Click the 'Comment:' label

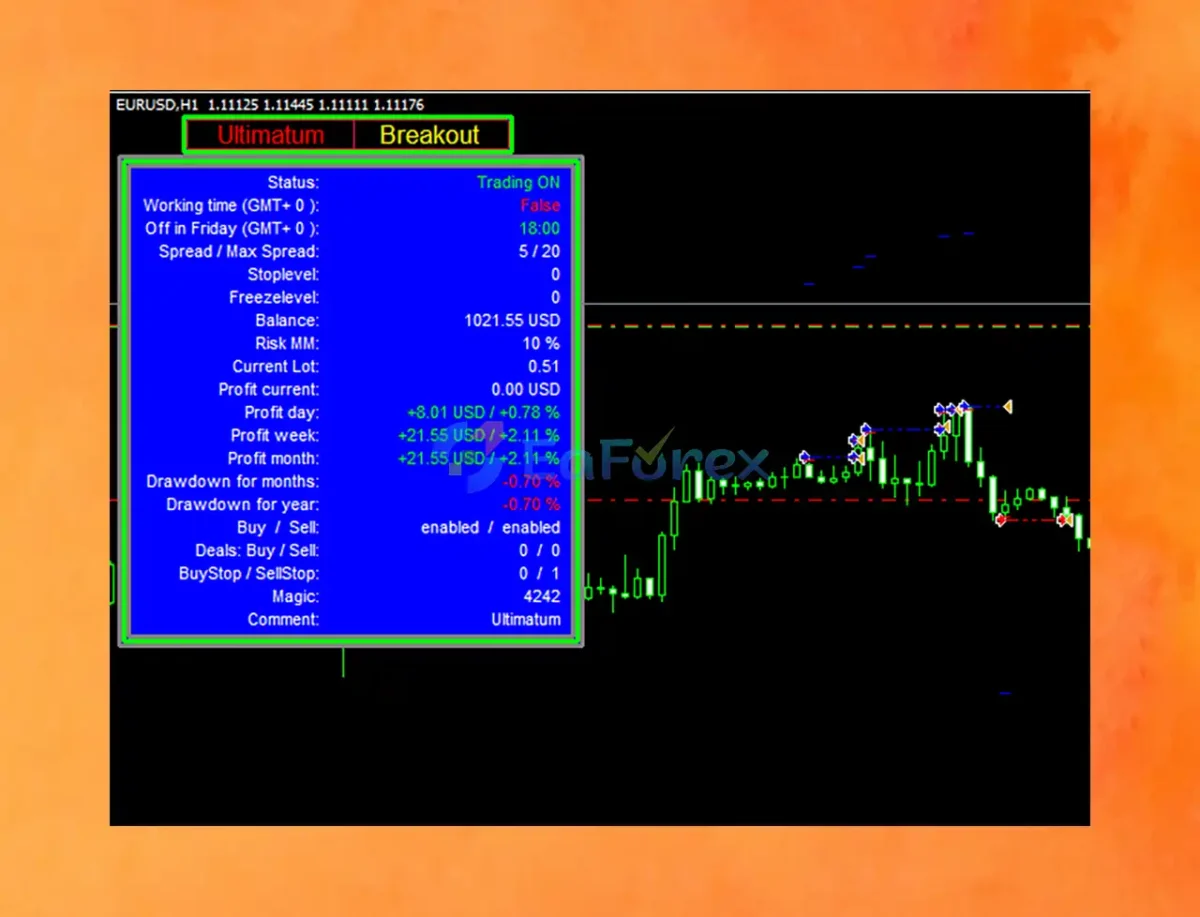284,619
